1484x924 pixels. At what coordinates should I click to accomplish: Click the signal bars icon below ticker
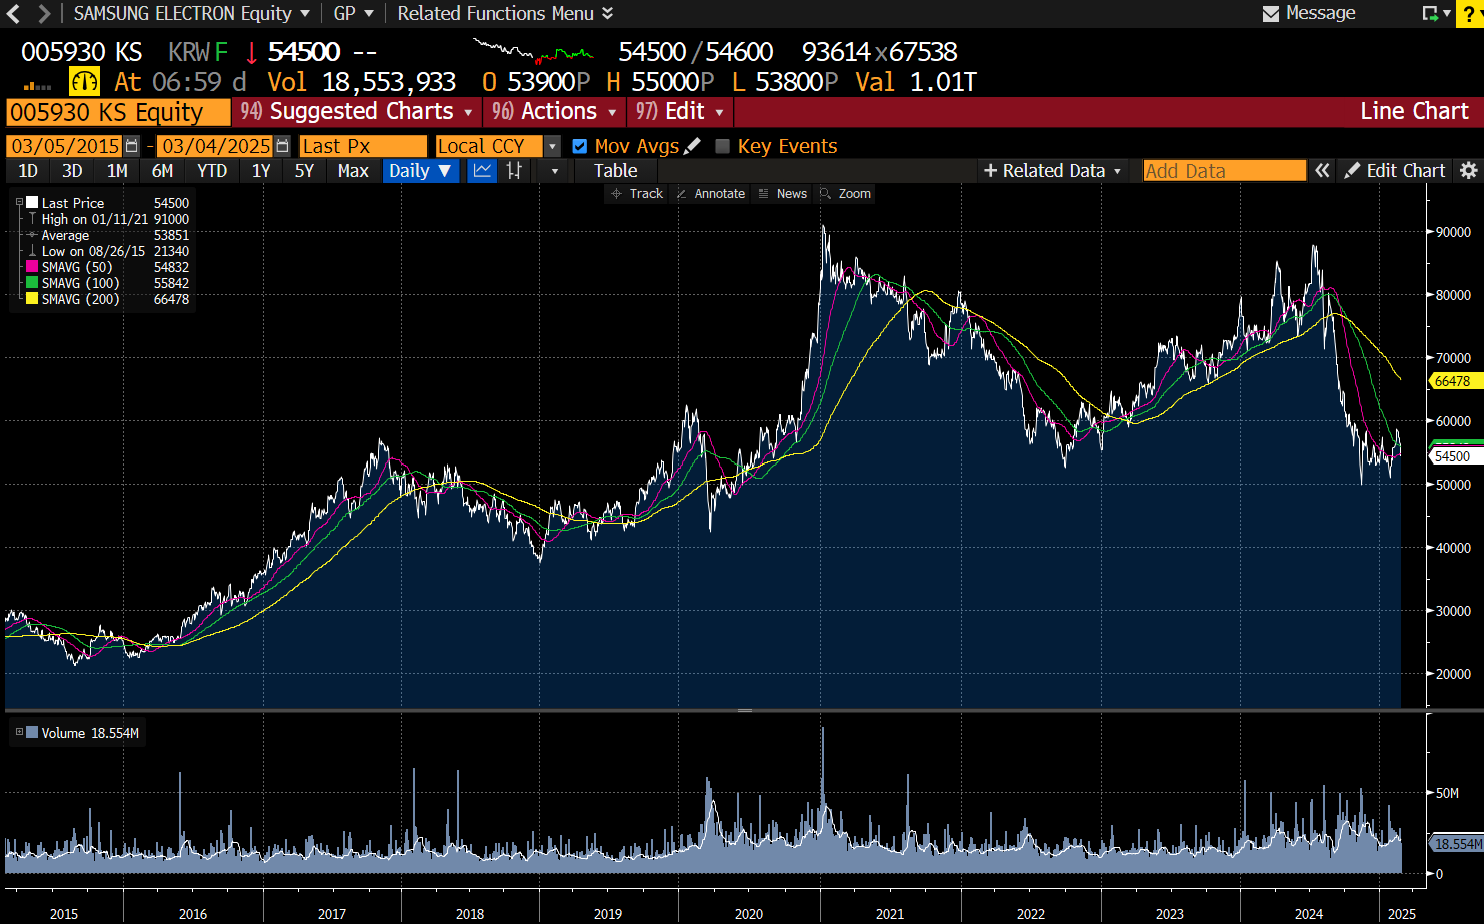click(37, 86)
